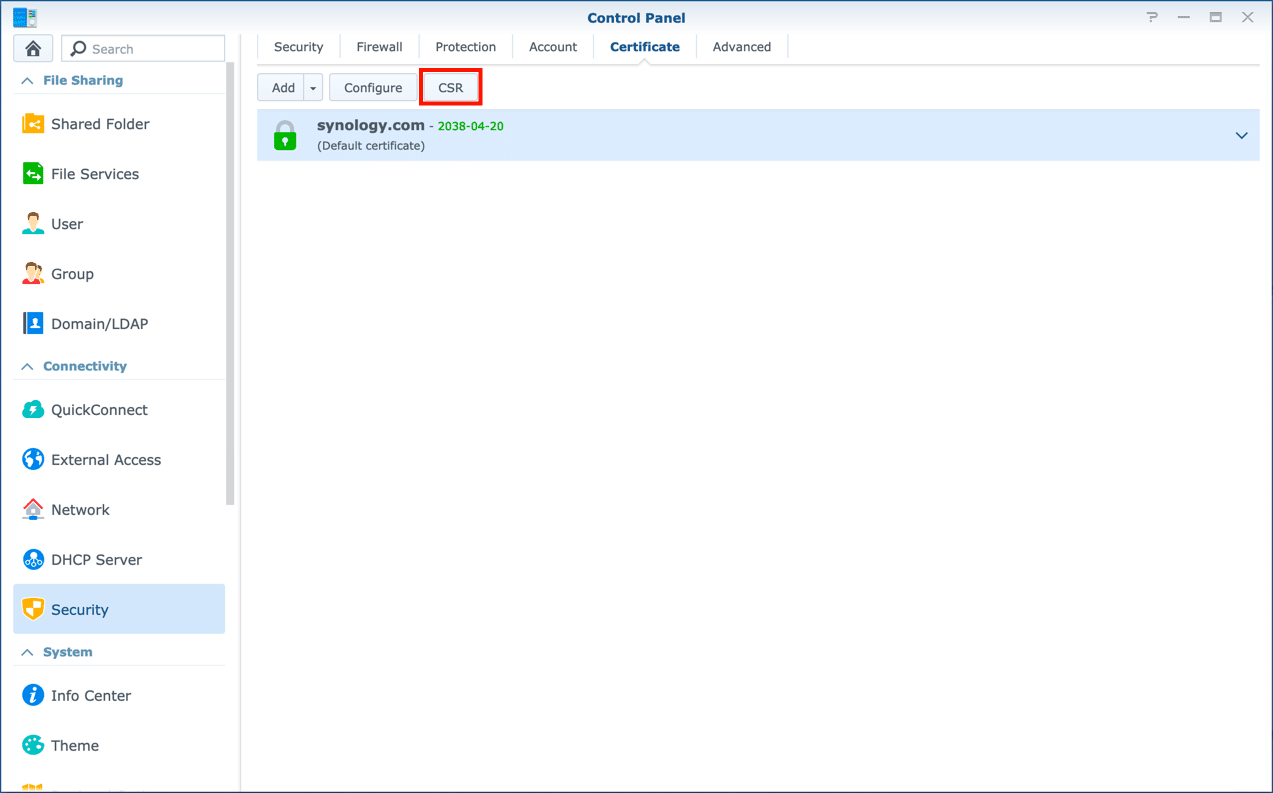Click the CSR button
Image resolution: width=1273 pixels, height=793 pixels.
451,88
